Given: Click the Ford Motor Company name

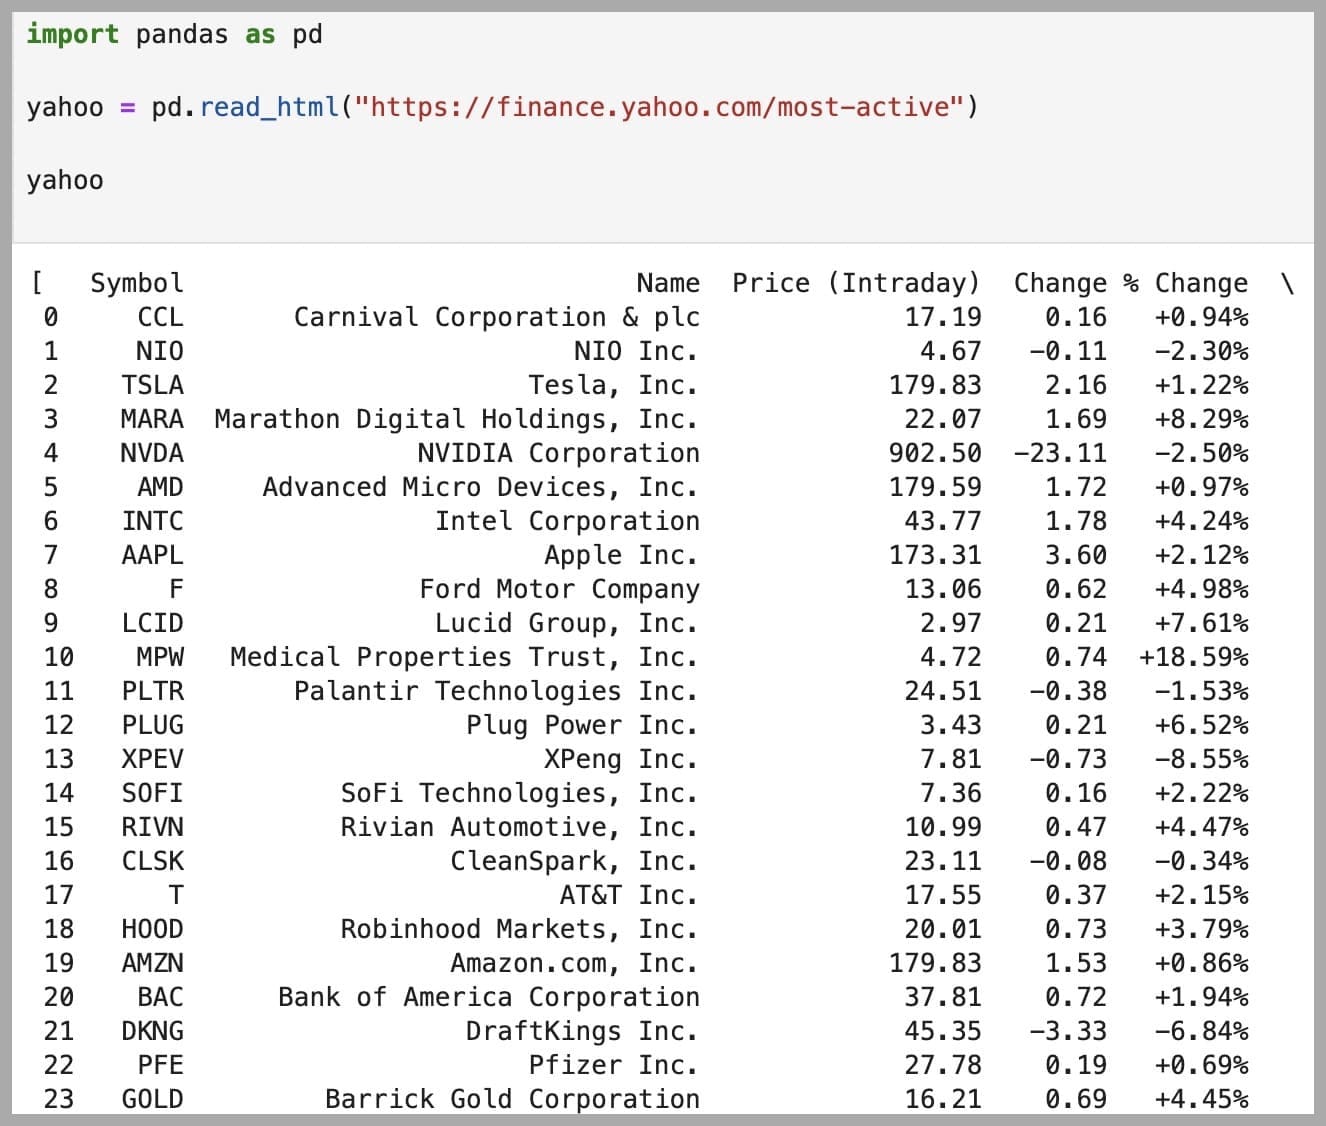Looking at the screenshot, I should coord(559,589).
